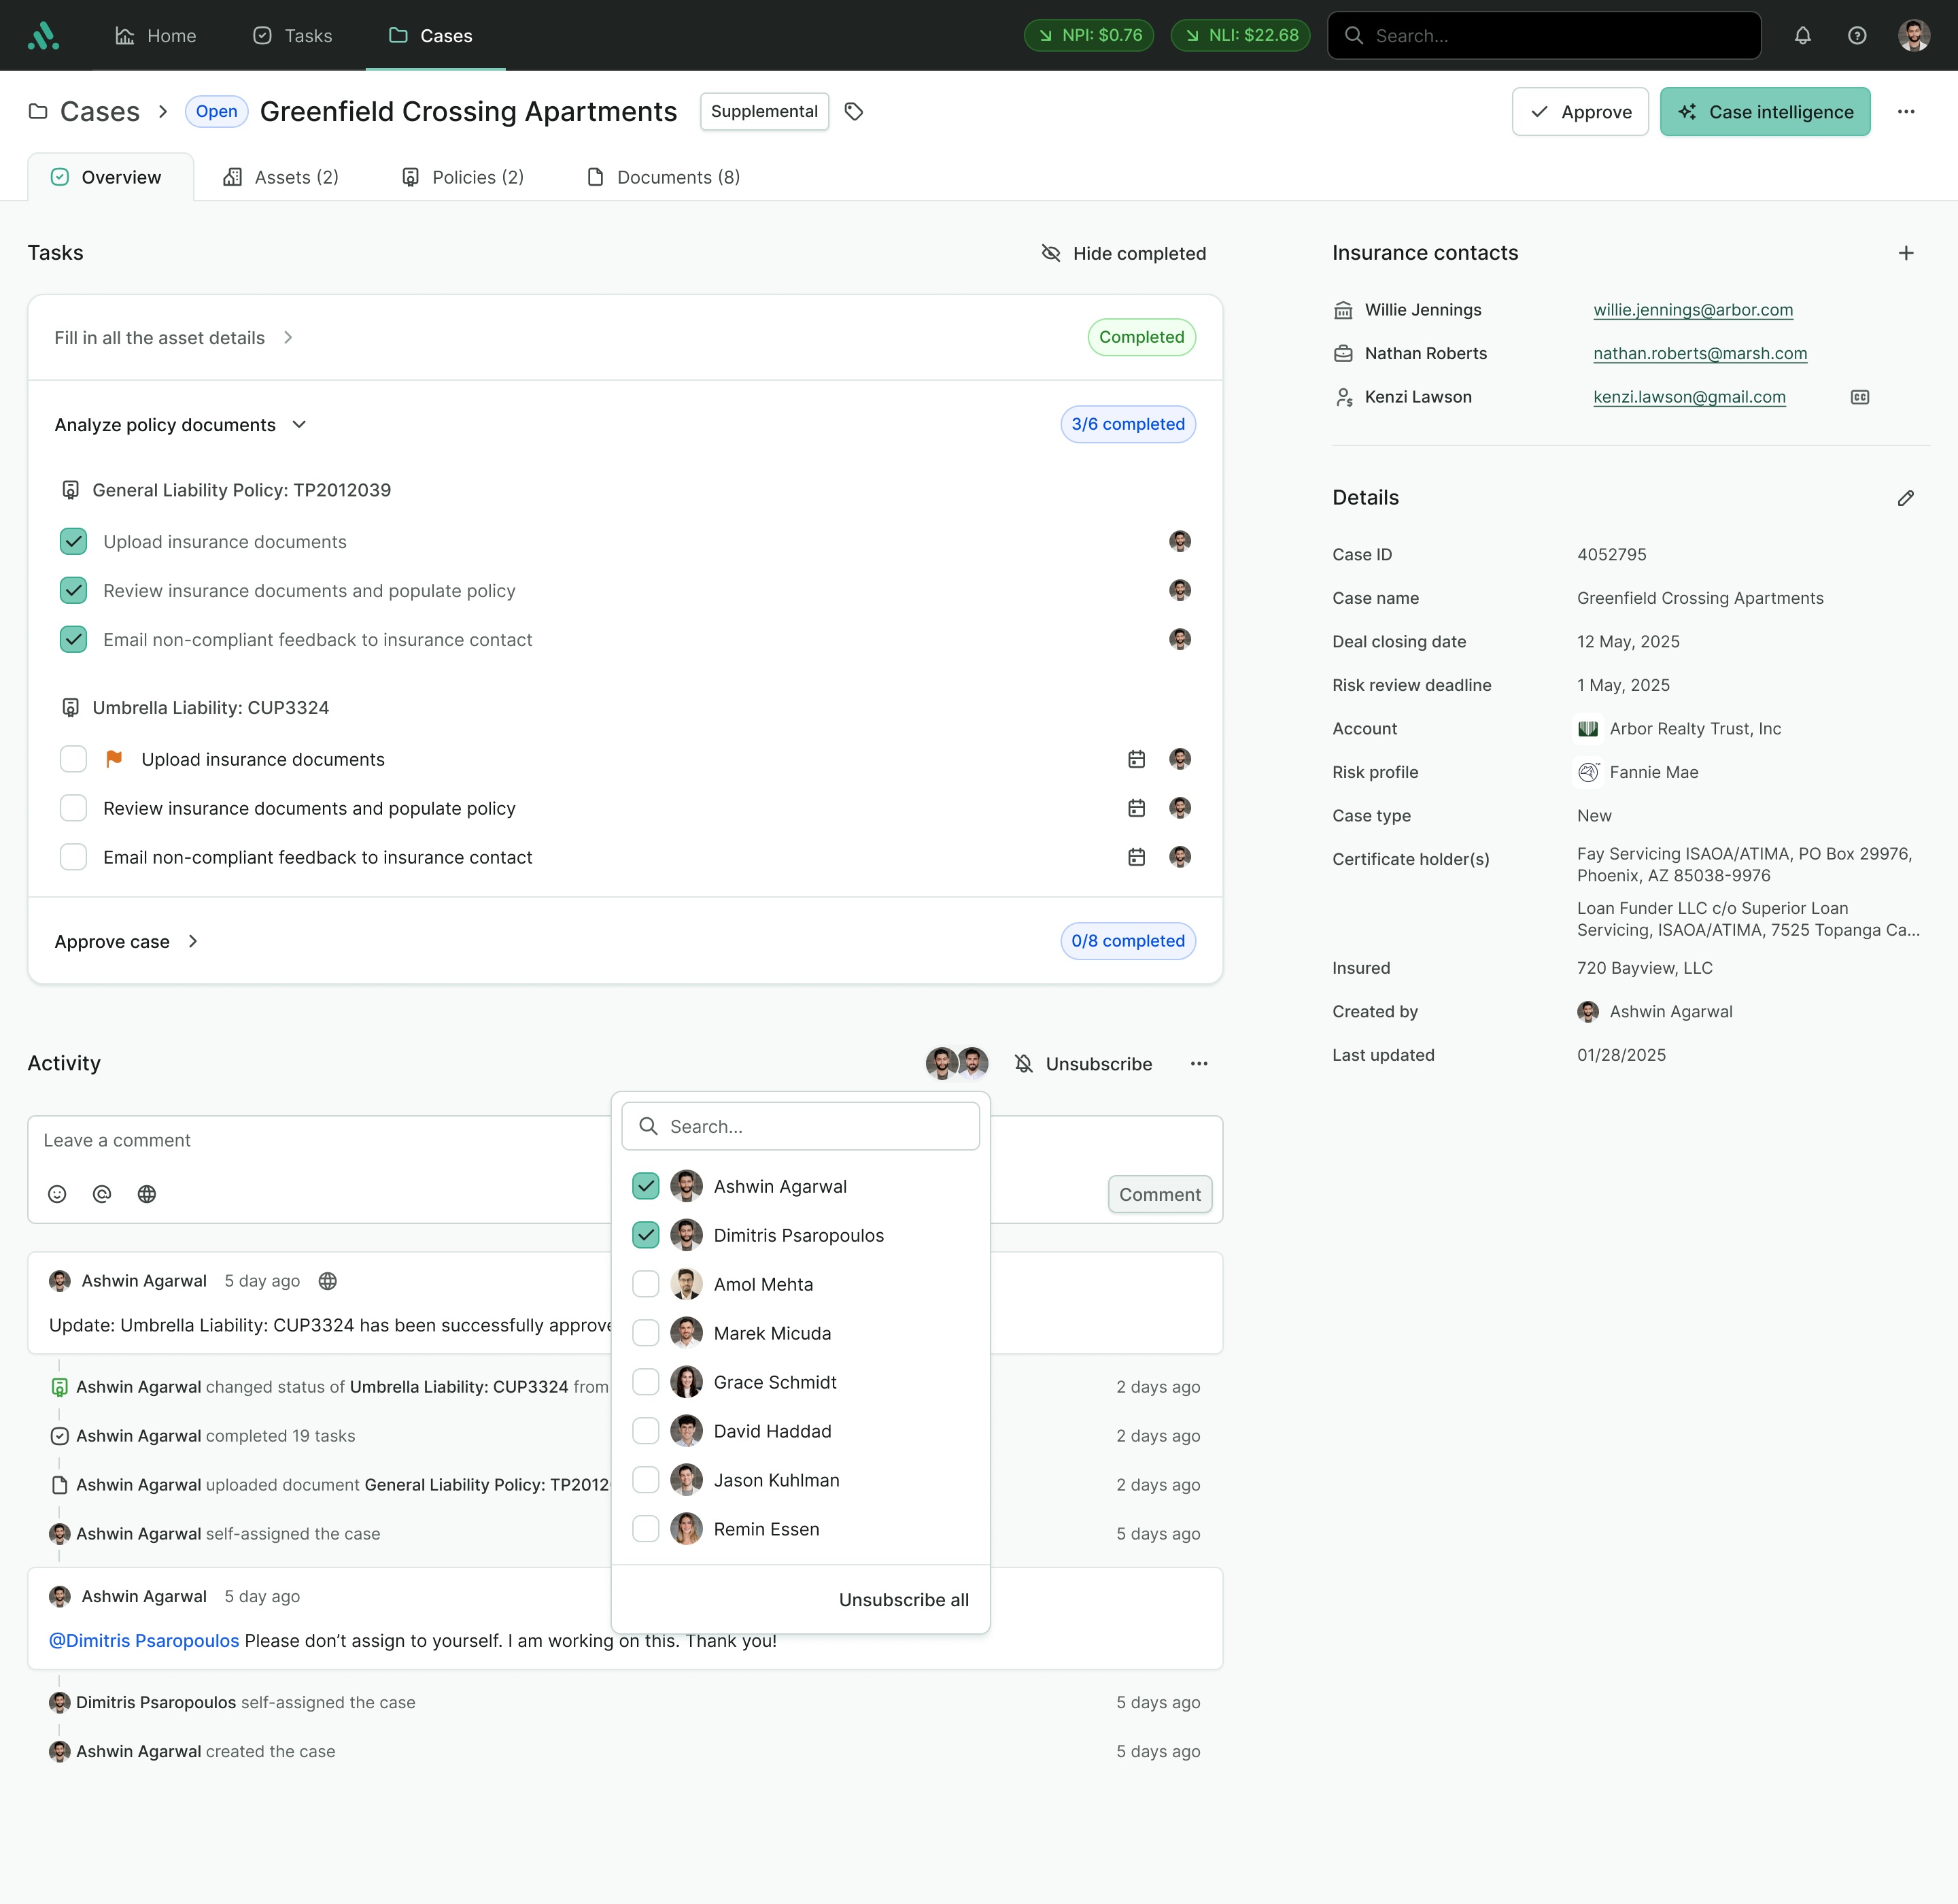Viewport: 1958px width, 1904px height.
Task: Go to Tasks in top navigation
Action: click(x=292, y=36)
